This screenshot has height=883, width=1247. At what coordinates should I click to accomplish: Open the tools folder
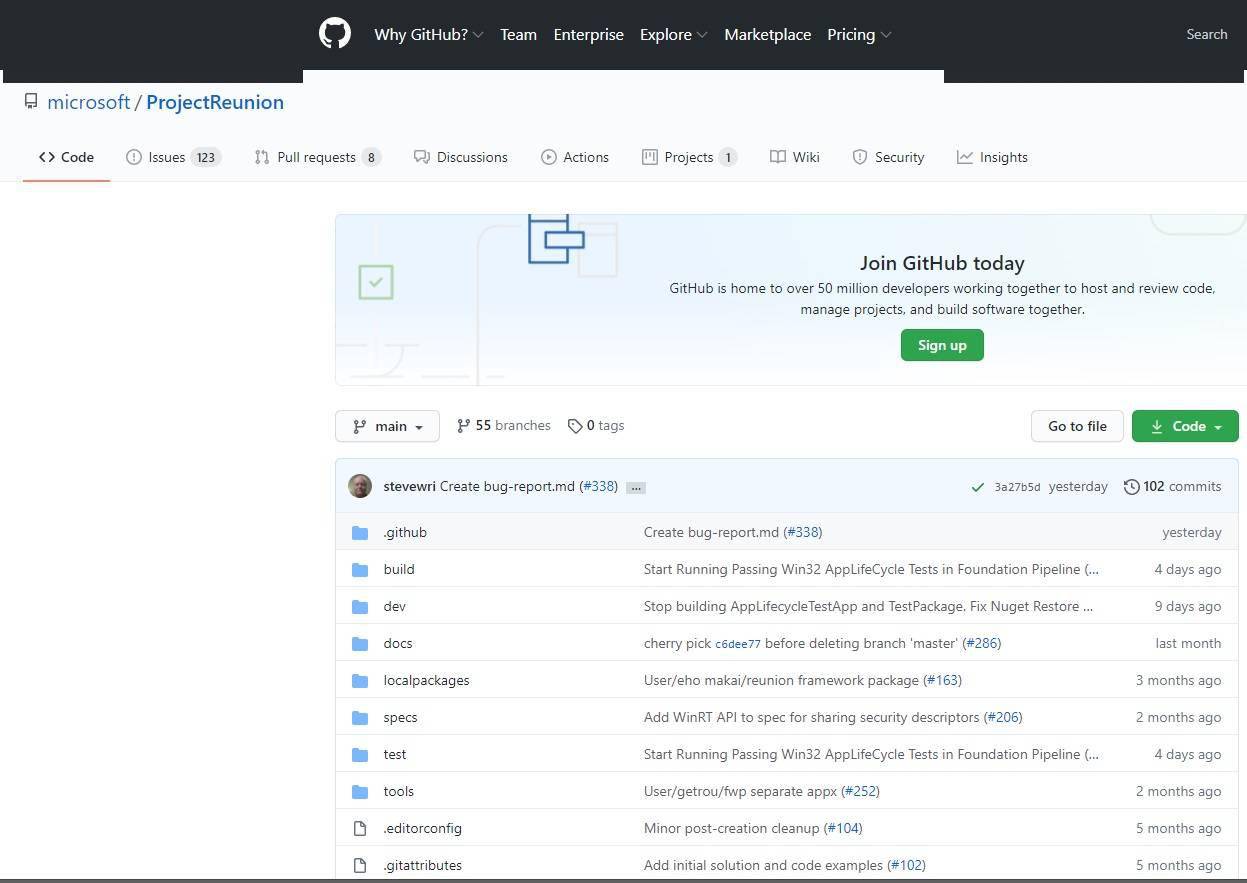pyautogui.click(x=399, y=791)
